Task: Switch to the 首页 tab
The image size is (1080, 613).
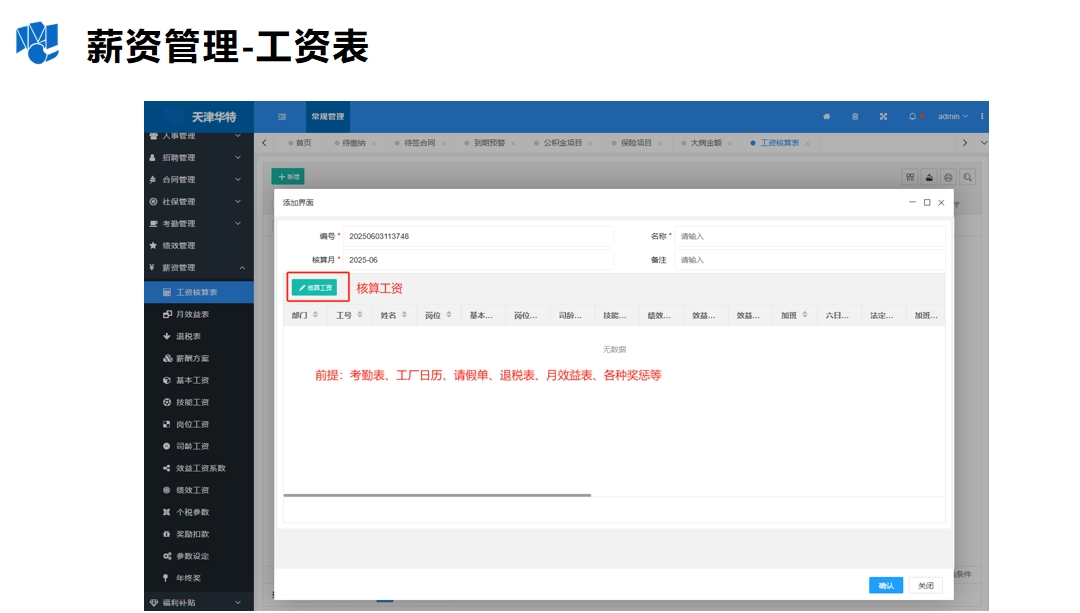Action: 300,143
